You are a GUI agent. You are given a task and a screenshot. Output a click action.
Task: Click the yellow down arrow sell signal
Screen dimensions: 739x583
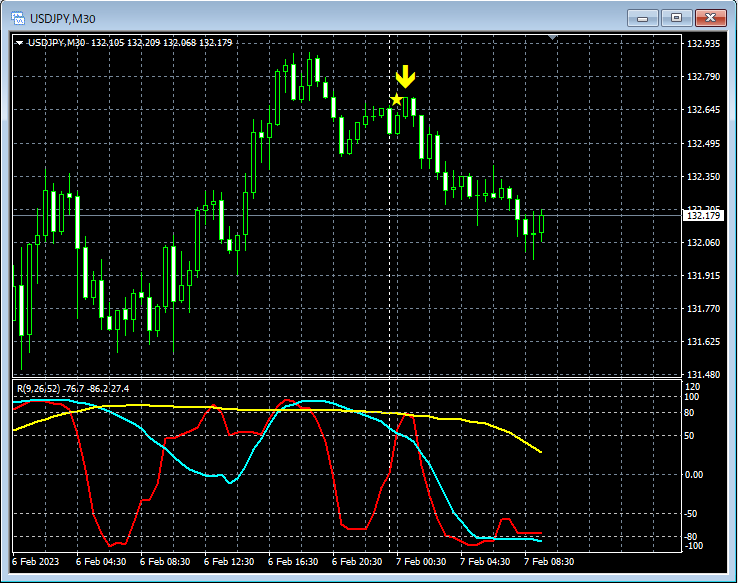pyautogui.click(x=405, y=77)
